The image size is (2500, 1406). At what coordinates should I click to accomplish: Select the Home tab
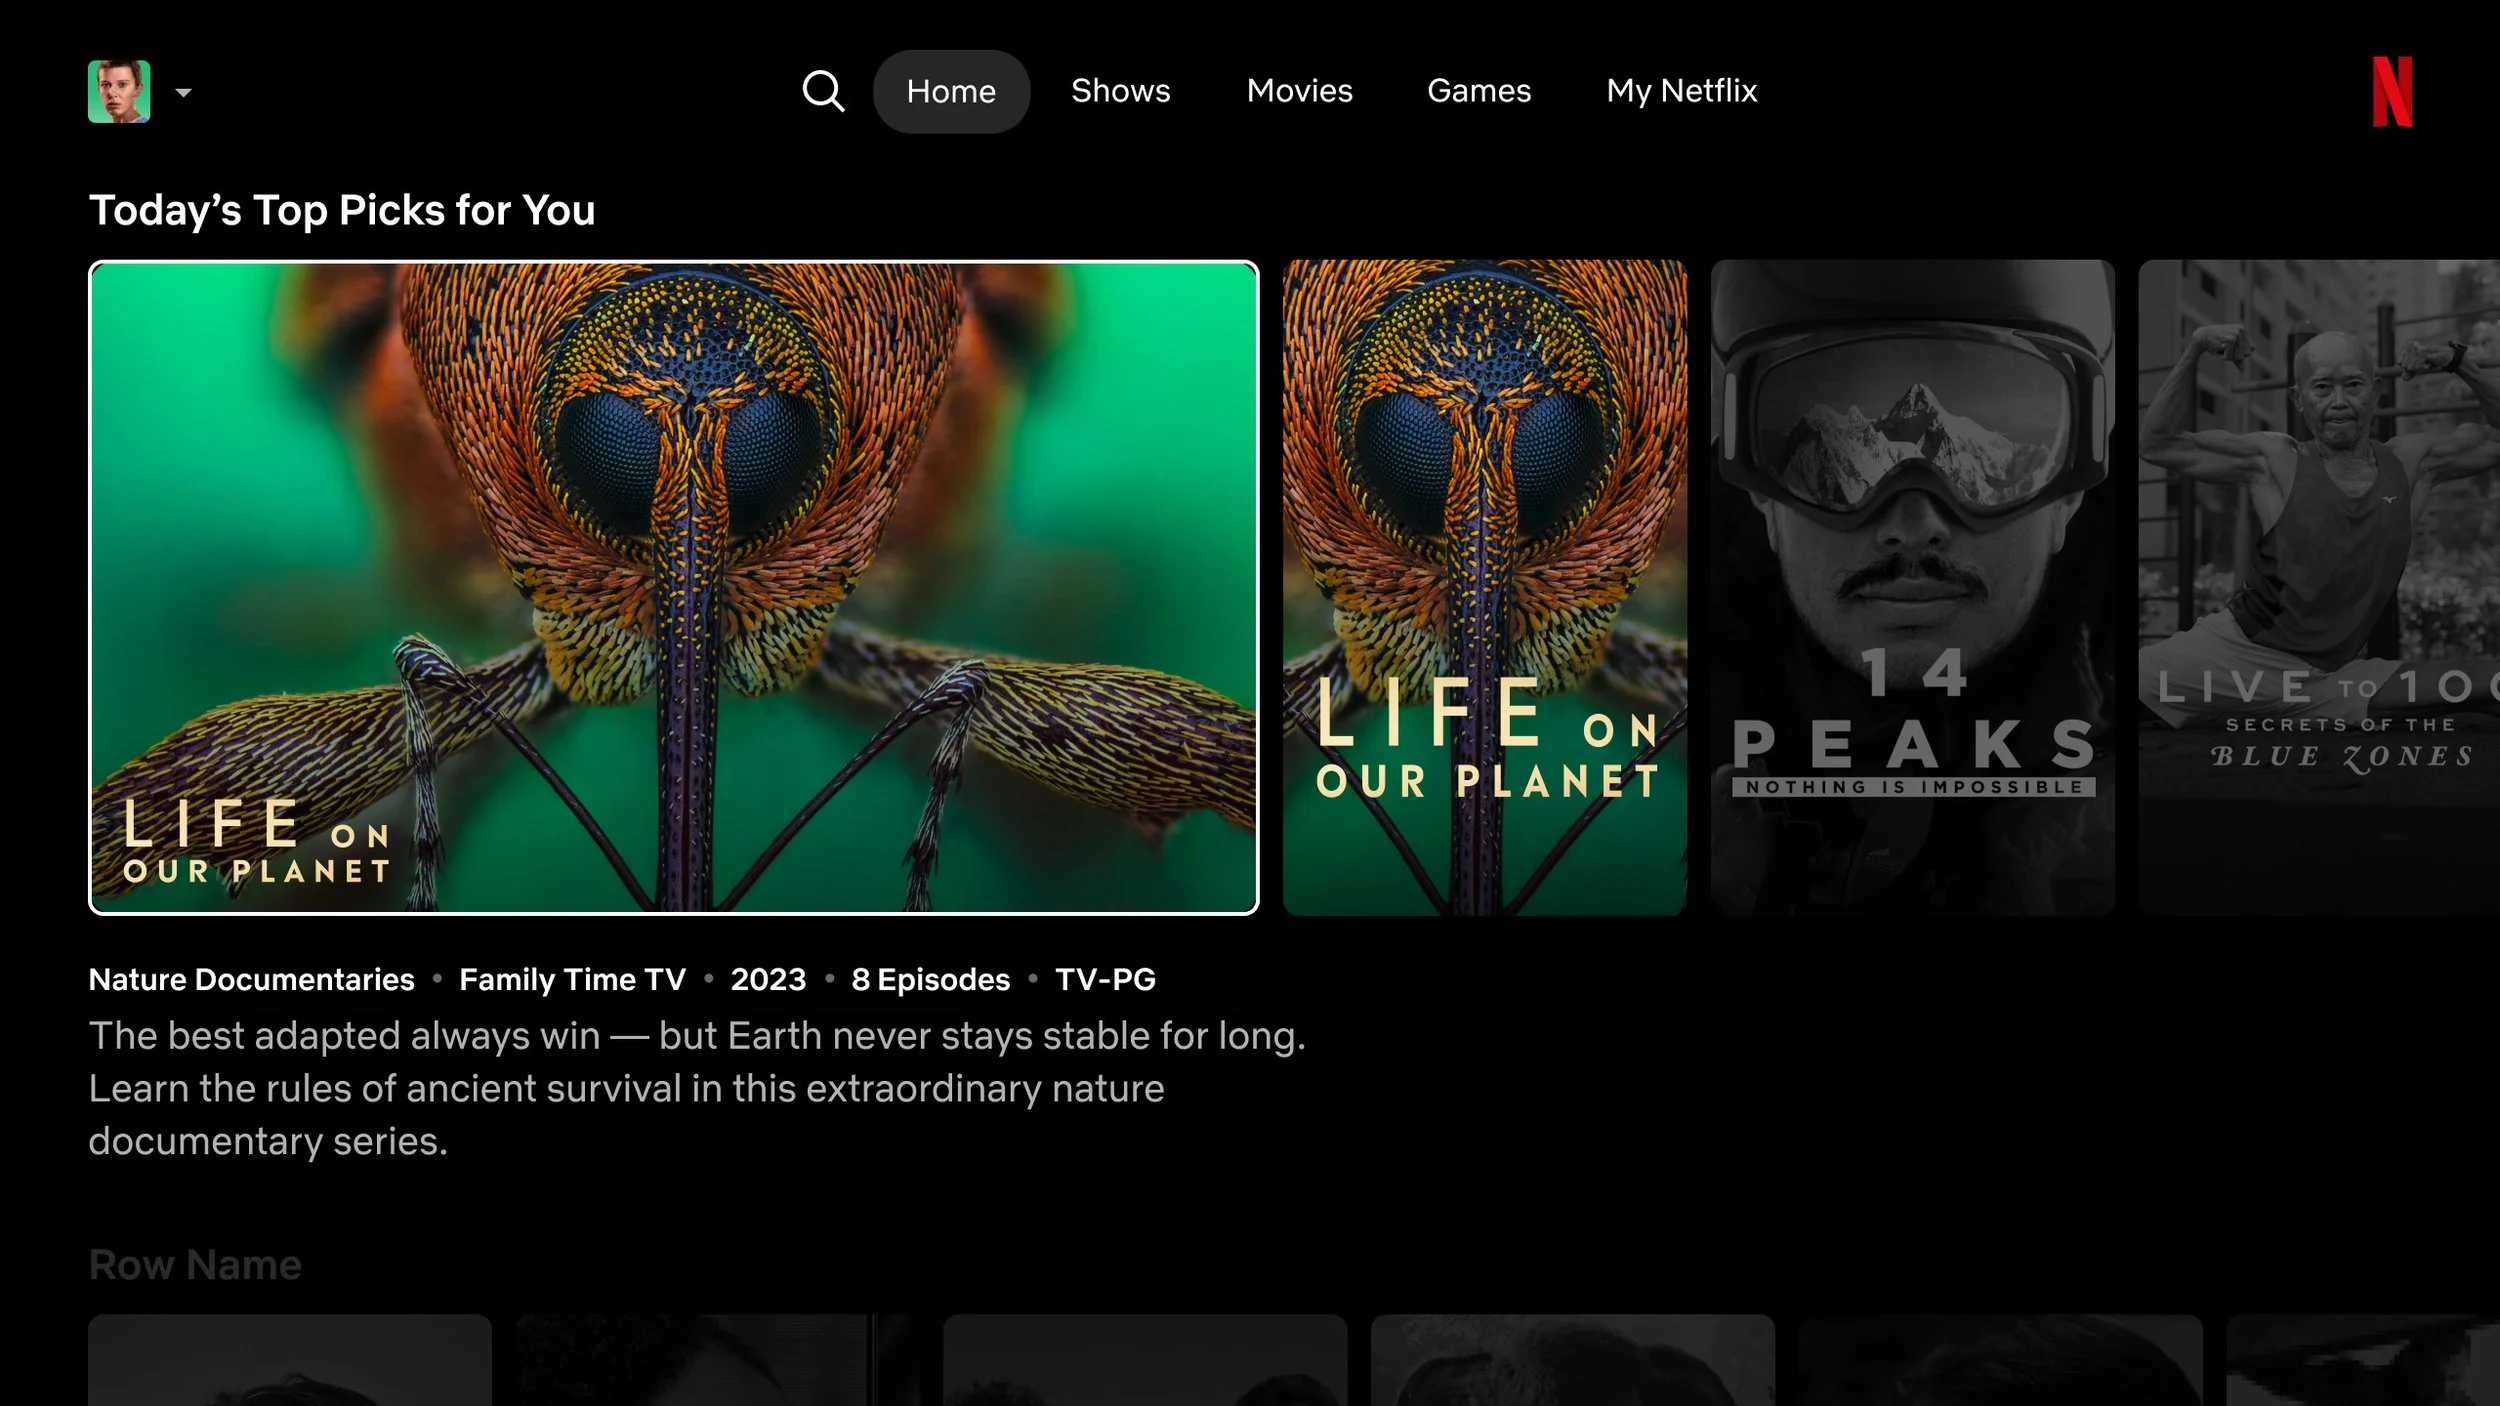(951, 92)
